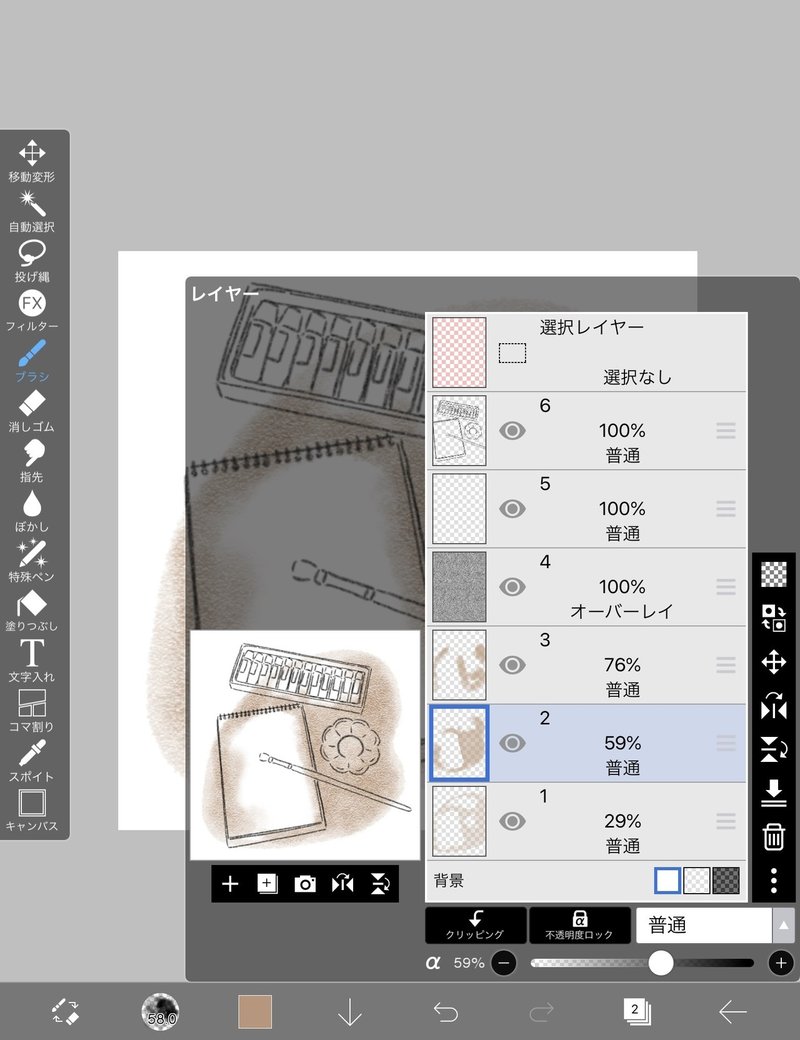800x1040 pixels.
Task: Toggle visibility of layer 4 overlay
Action: (512, 587)
